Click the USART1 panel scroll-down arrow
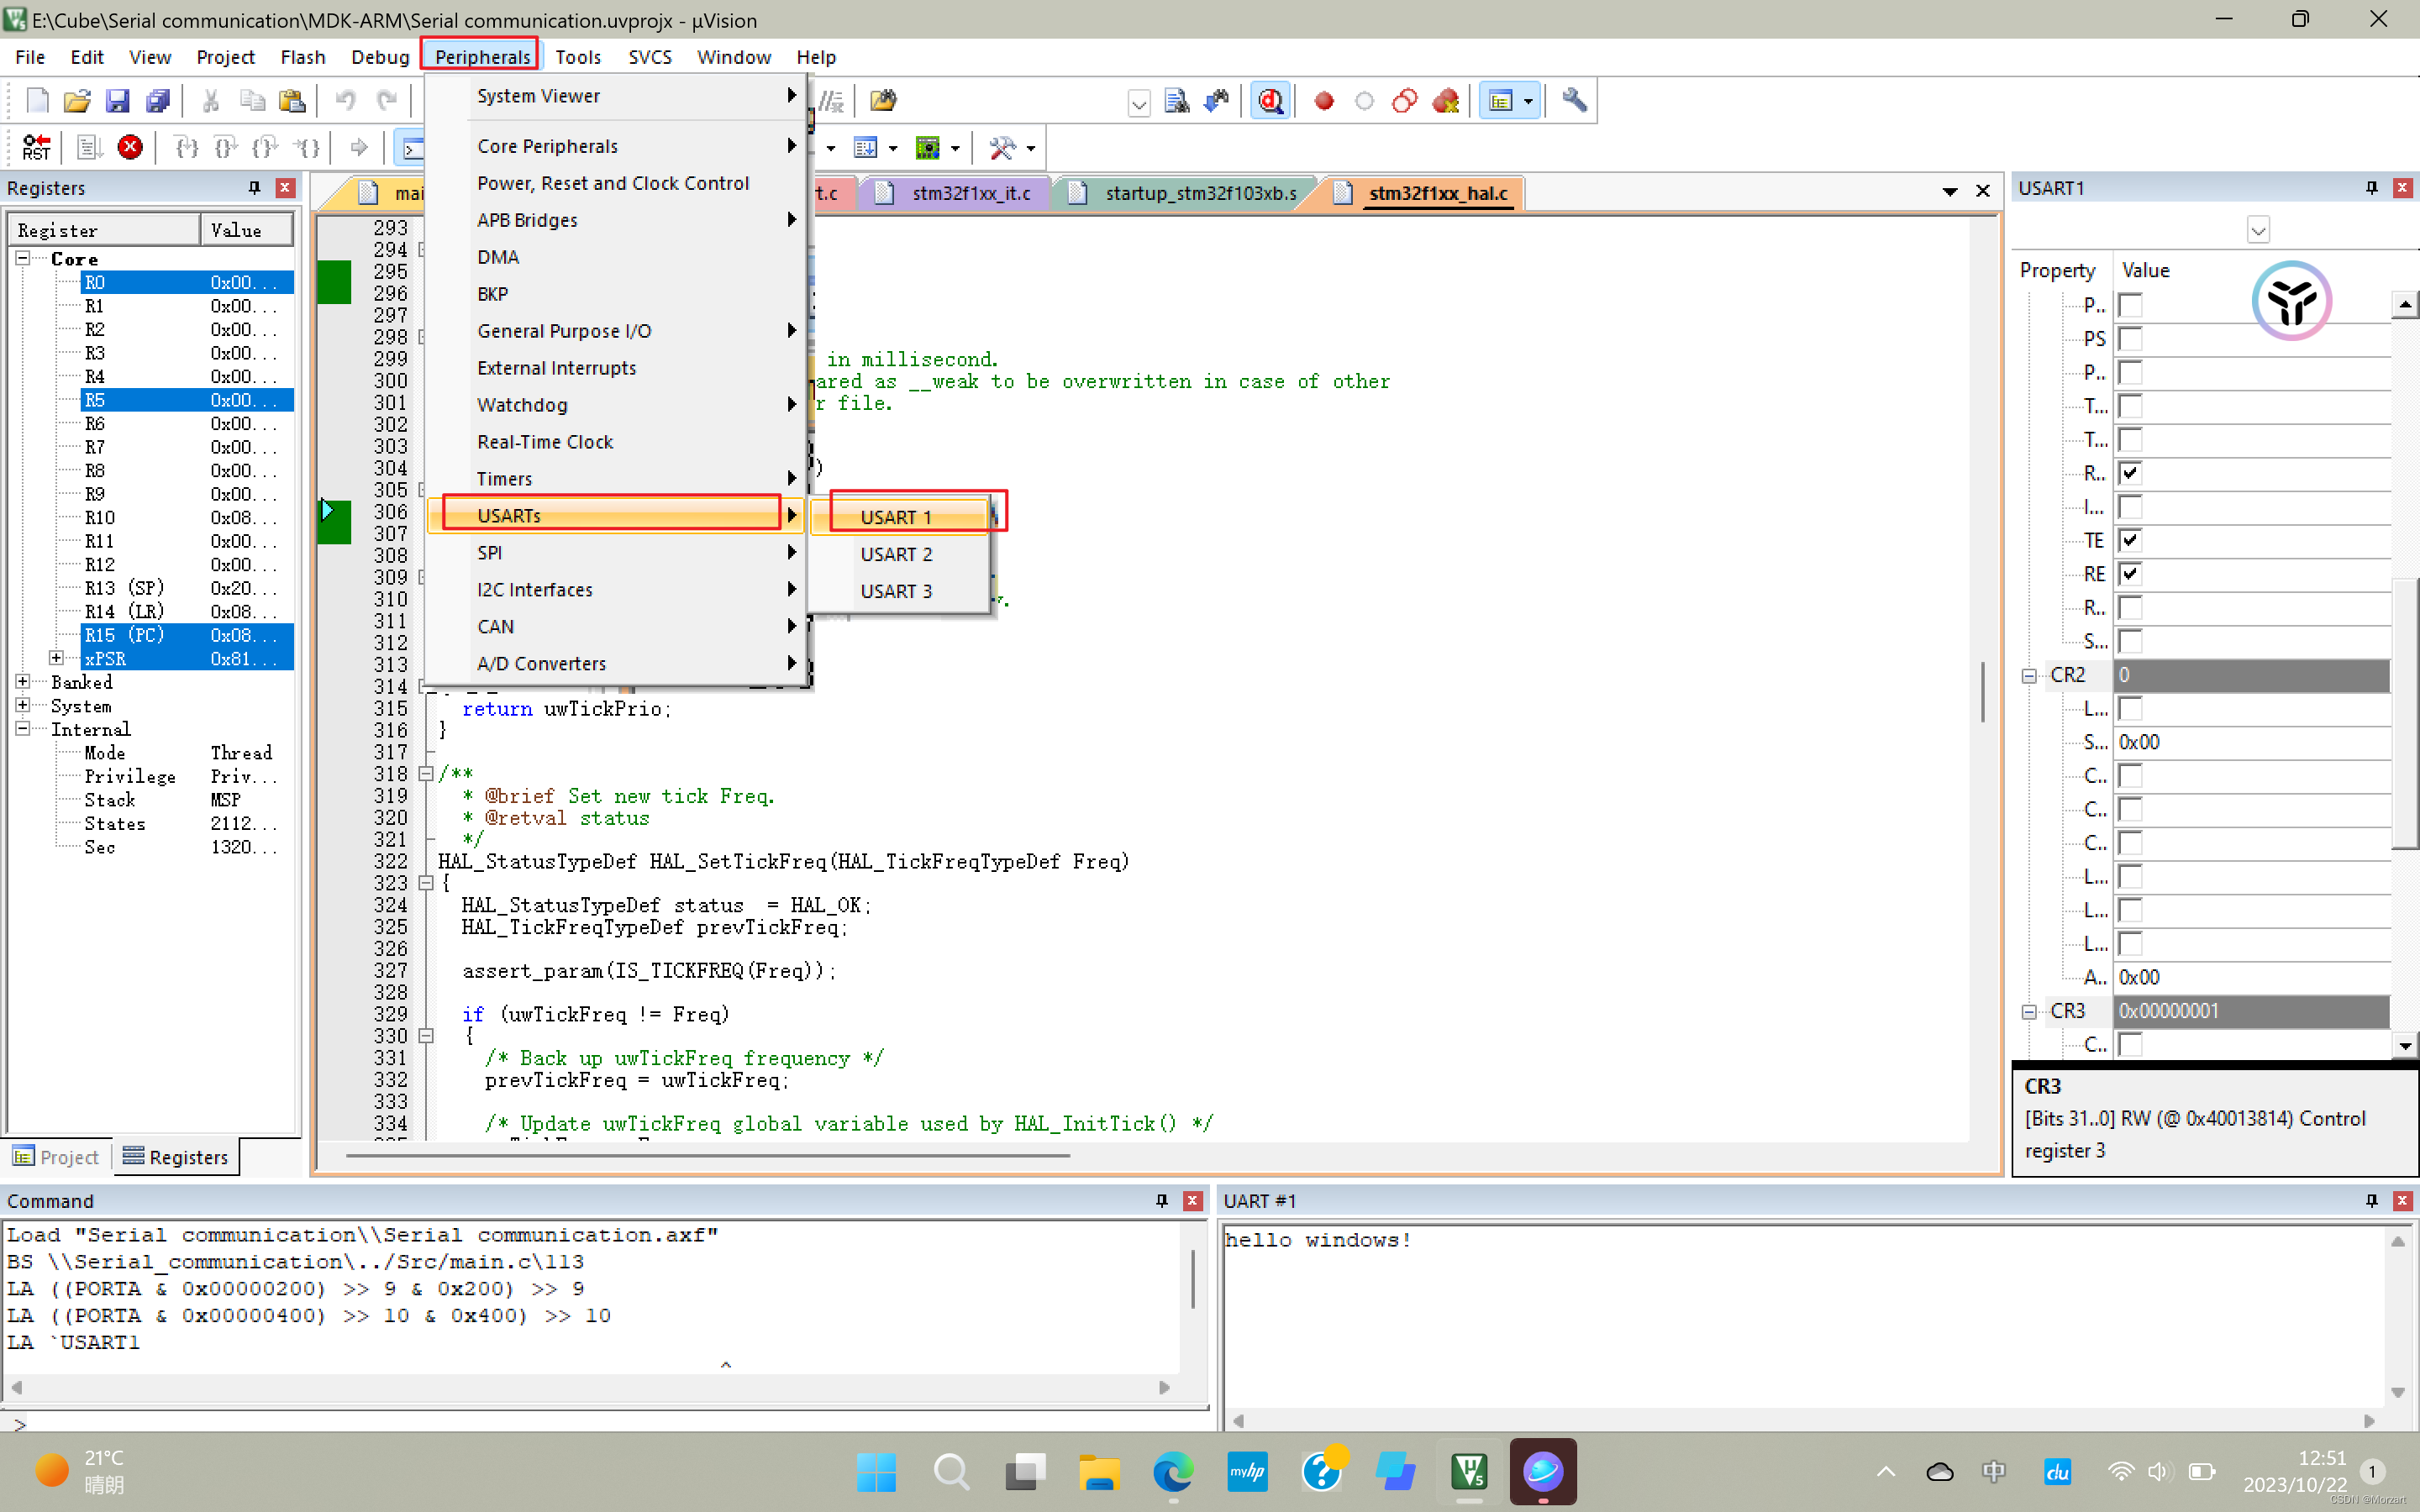Screen dimensions: 2420x1512 [x=2404, y=1045]
